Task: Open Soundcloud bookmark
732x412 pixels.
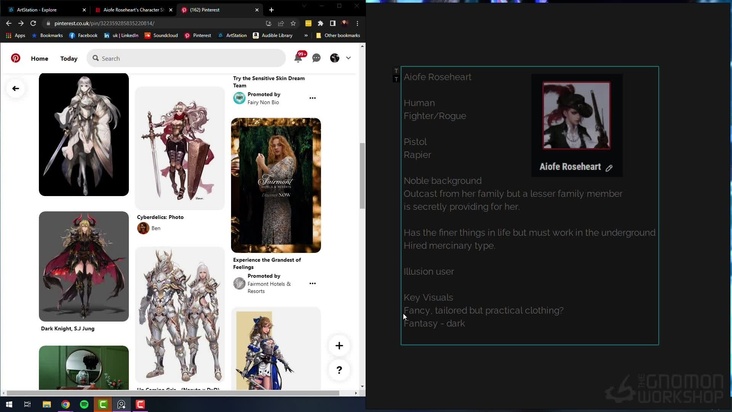Action: [161, 35]
